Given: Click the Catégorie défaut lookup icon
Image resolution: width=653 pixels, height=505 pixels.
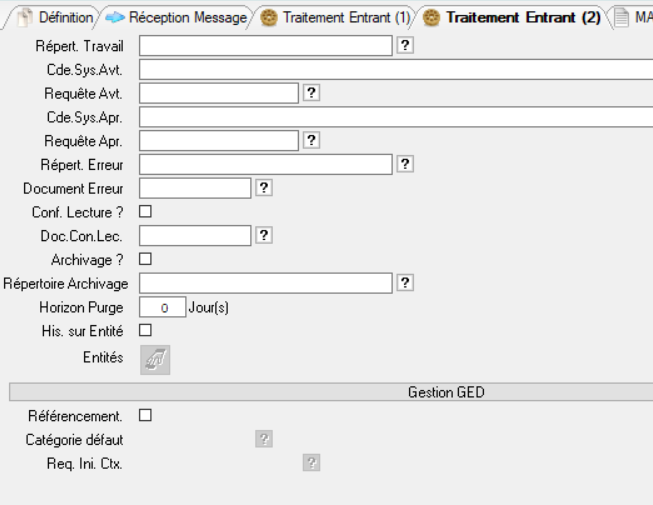Looking at the screenshot, I should tap(264, 439).
